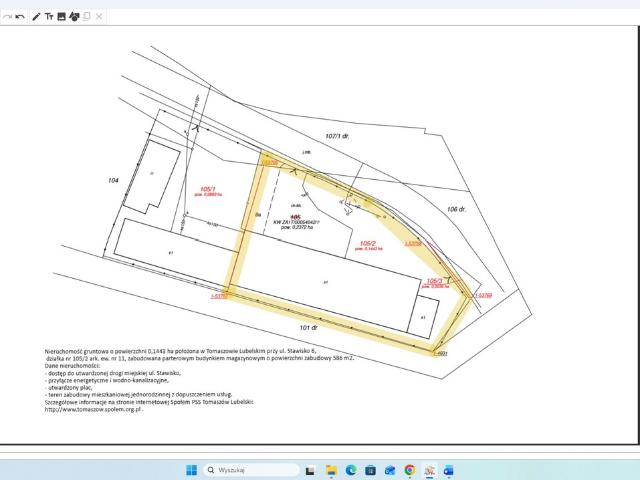Click the Wyszukaj taskbar search box
The width and height of the screenshot is (640, 480).
pos(251,470)
